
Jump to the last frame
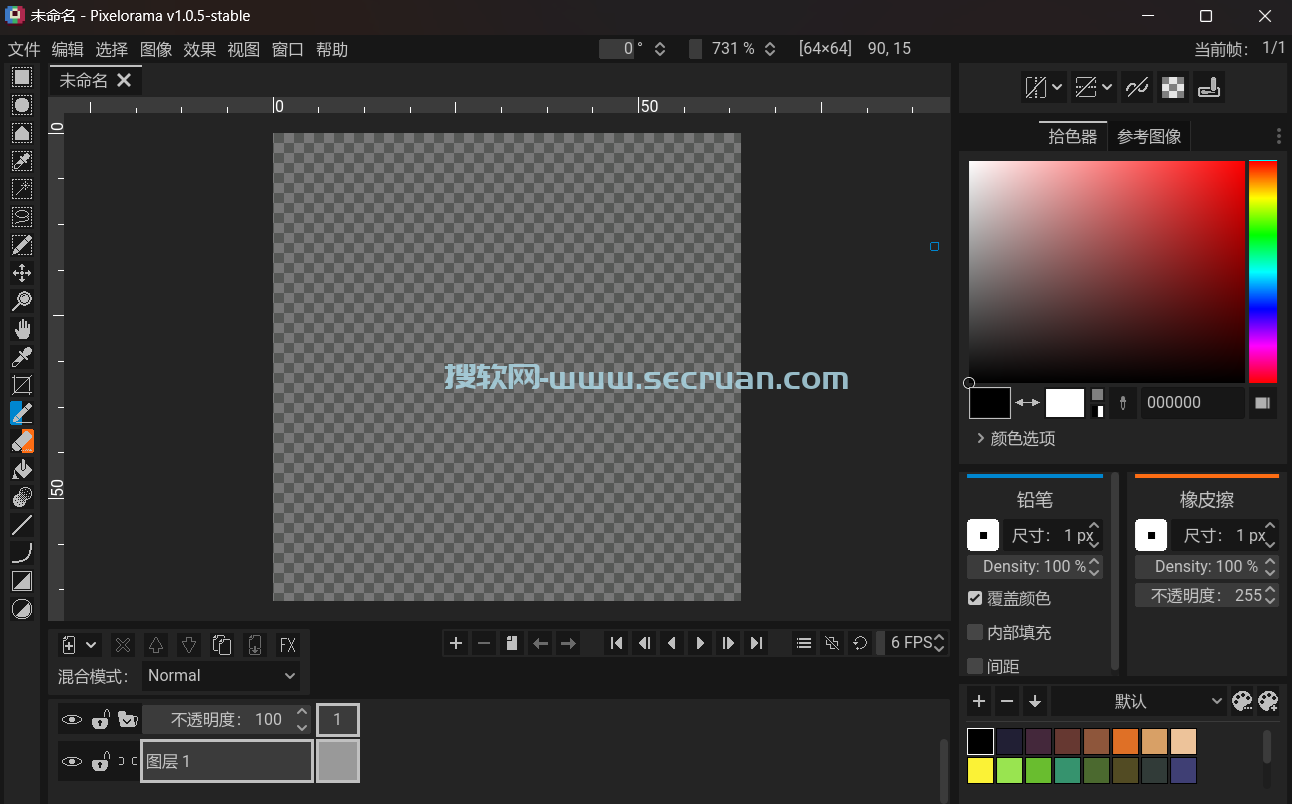[757, 643]
